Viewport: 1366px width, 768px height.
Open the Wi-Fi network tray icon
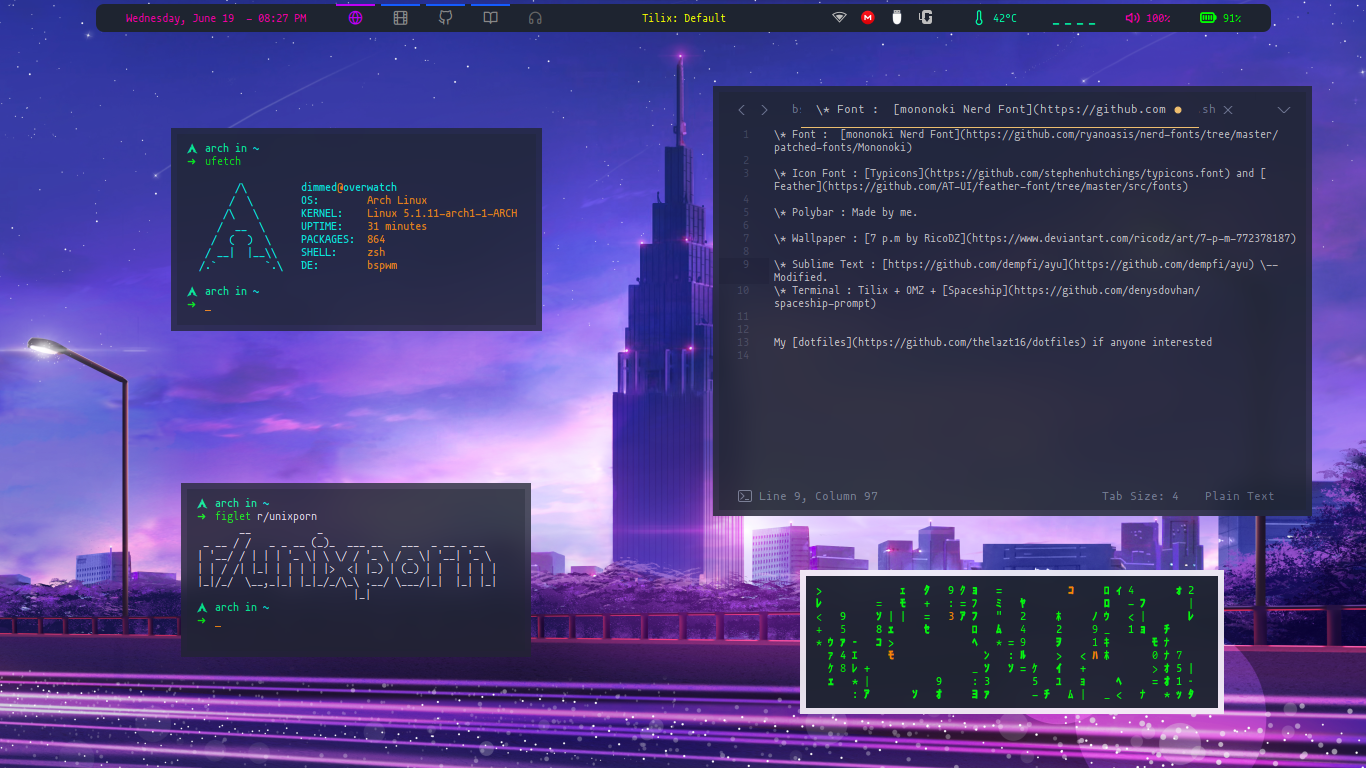tap(839, 18)
